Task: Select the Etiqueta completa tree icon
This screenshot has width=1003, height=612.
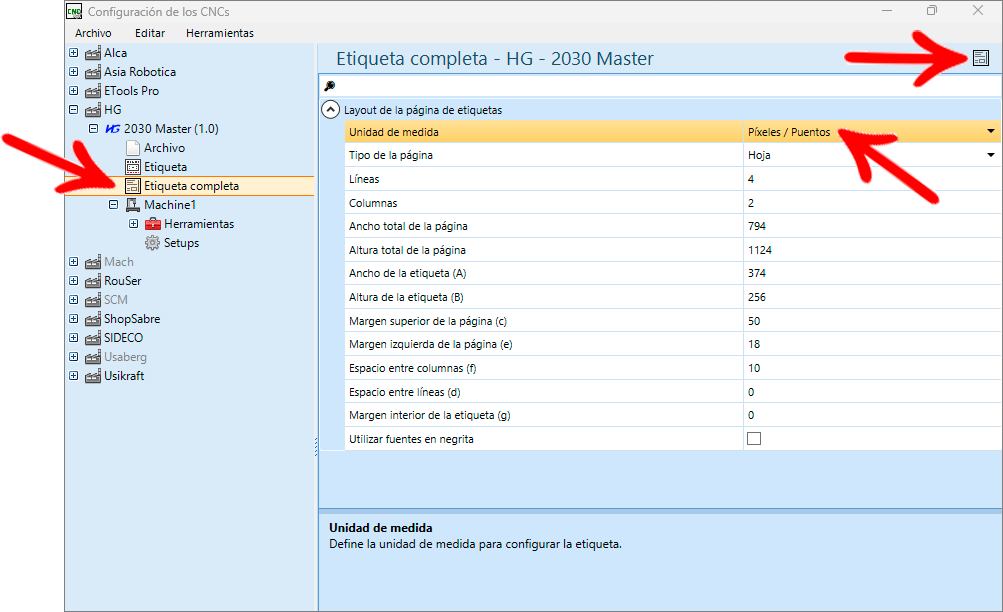Action: click(x=132, y=186)
